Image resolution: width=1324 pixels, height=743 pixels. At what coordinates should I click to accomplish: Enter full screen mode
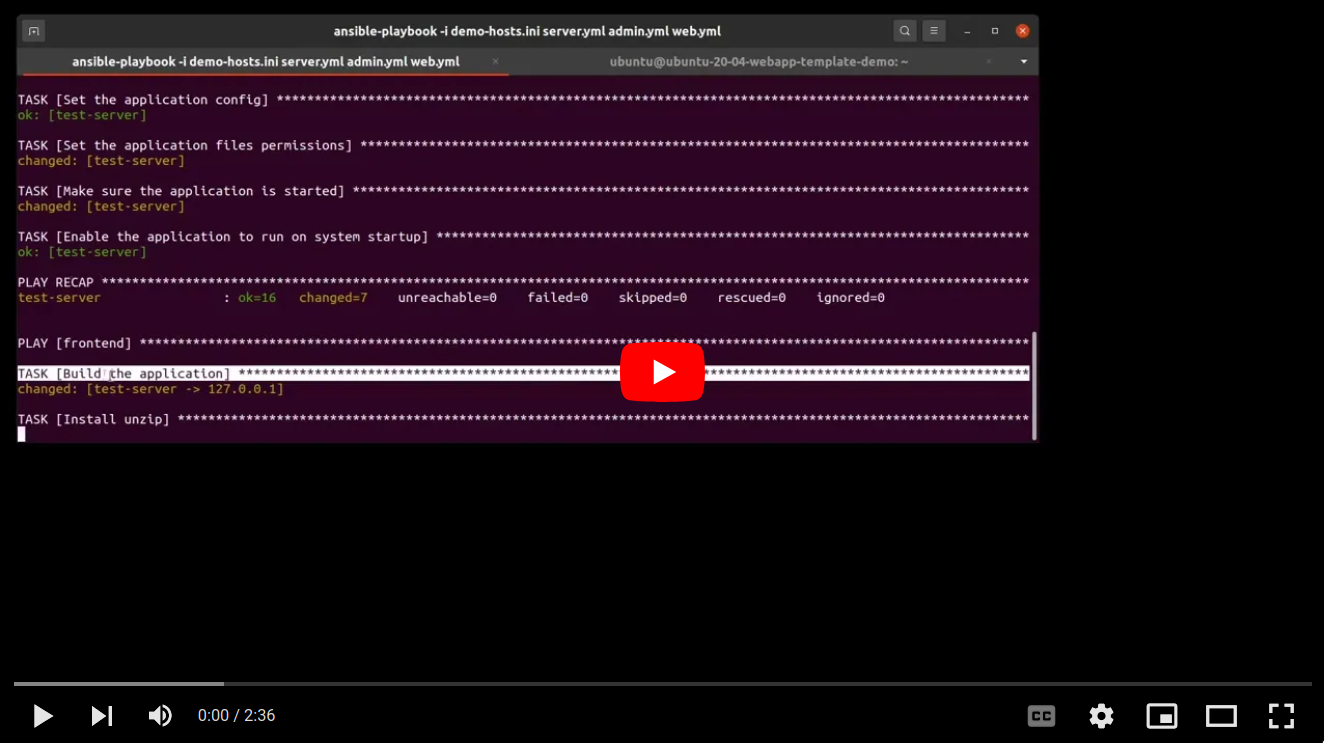[1281, 716]
